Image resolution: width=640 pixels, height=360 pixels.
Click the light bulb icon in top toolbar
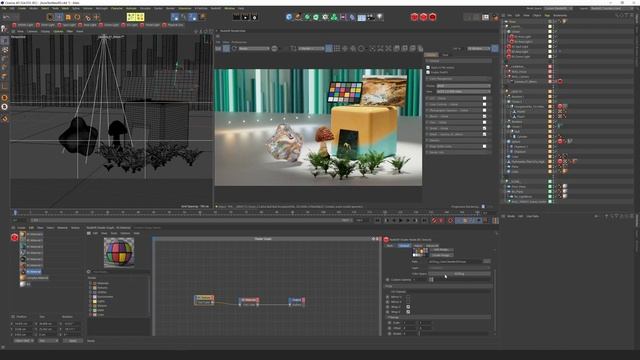(380, 17)
